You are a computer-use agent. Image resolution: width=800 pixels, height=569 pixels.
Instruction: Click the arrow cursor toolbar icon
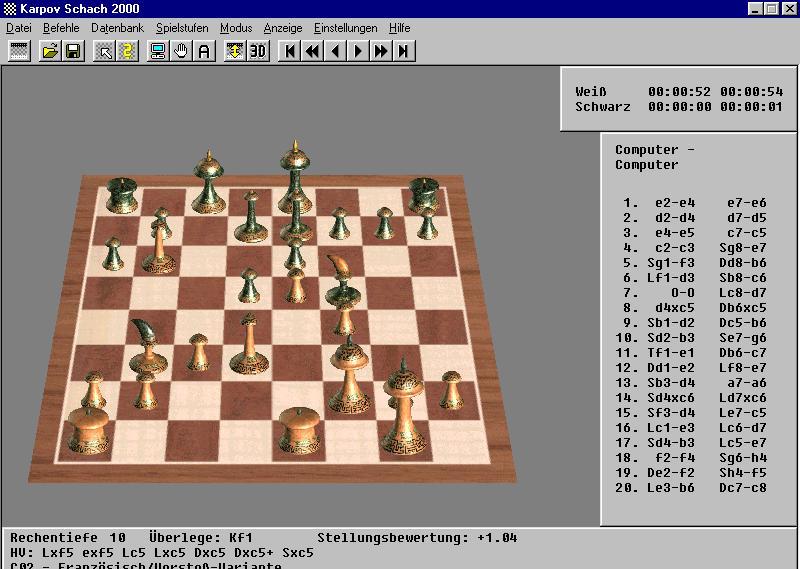tap(104, 51)
